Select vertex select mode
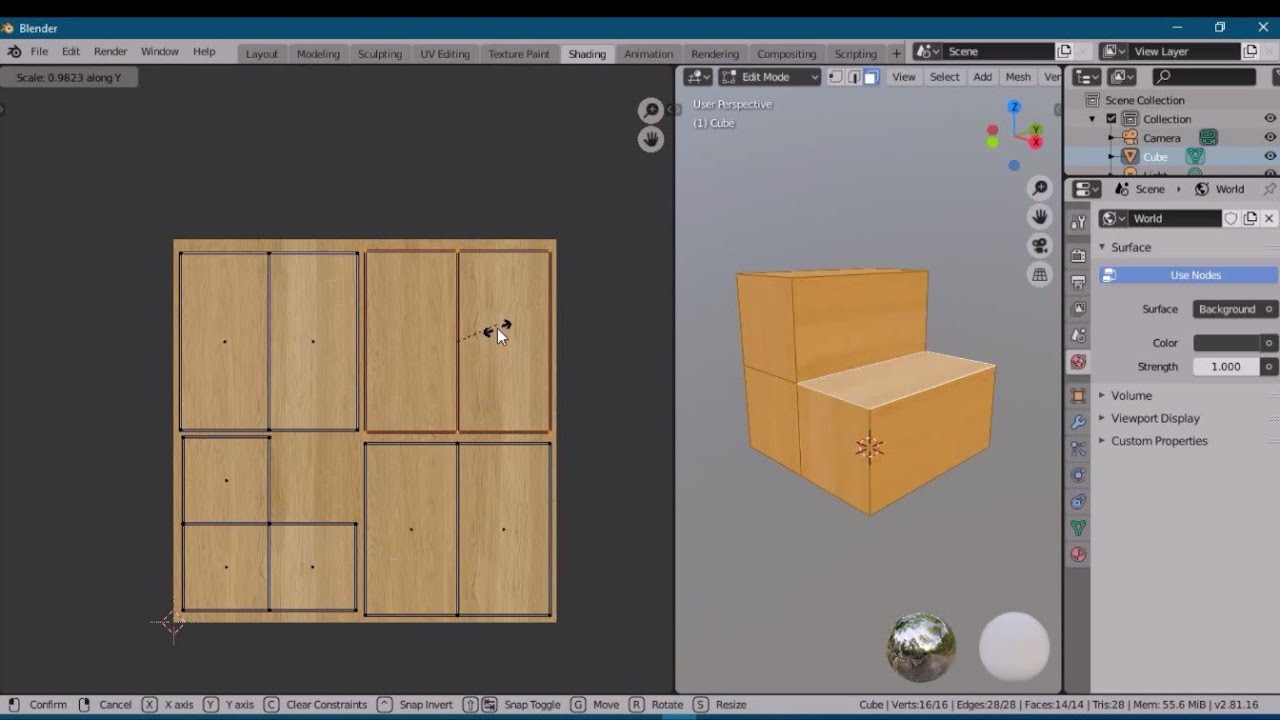This screenshot has width=1280, height=720. click(x=835, y=77)
